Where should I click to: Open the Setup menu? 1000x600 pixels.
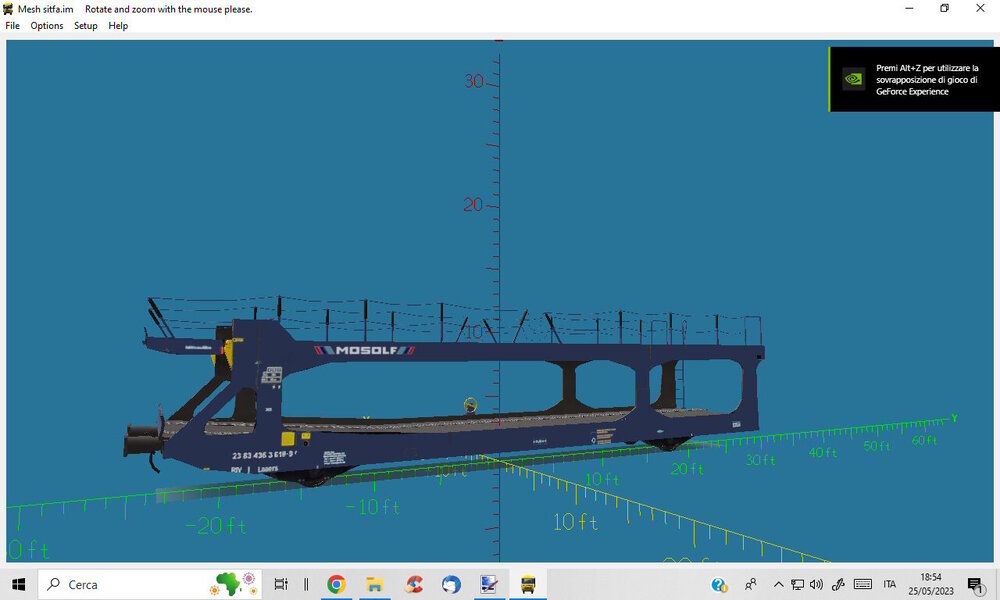point(85,26)
